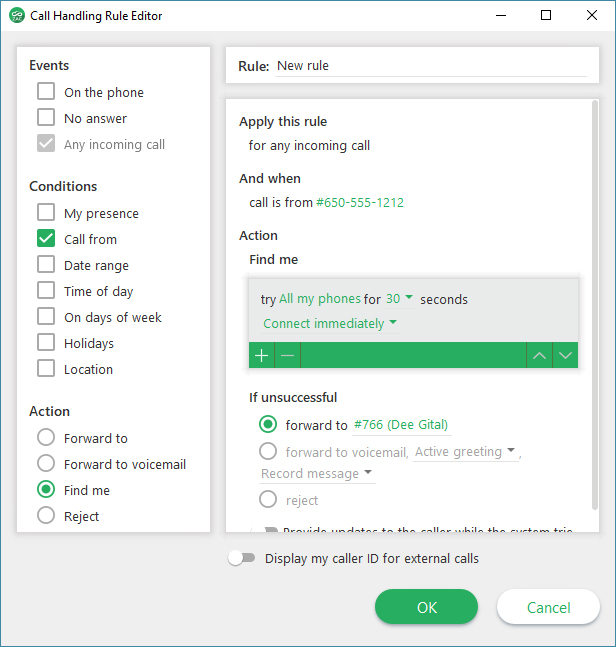The image size is (616, 647).
Task: Open the Record message dropdown
Action: point(316,473)
